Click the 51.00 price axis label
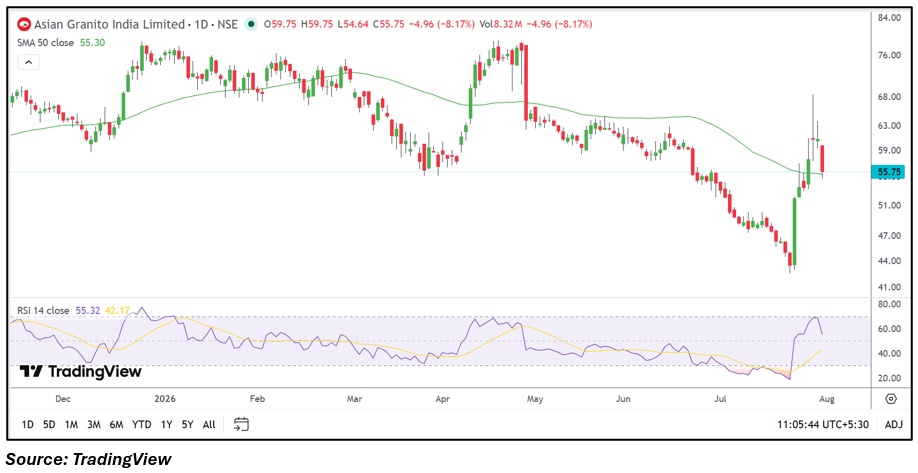Image resolution: width=918 pixels, height=473 pixels. (888, 205)
